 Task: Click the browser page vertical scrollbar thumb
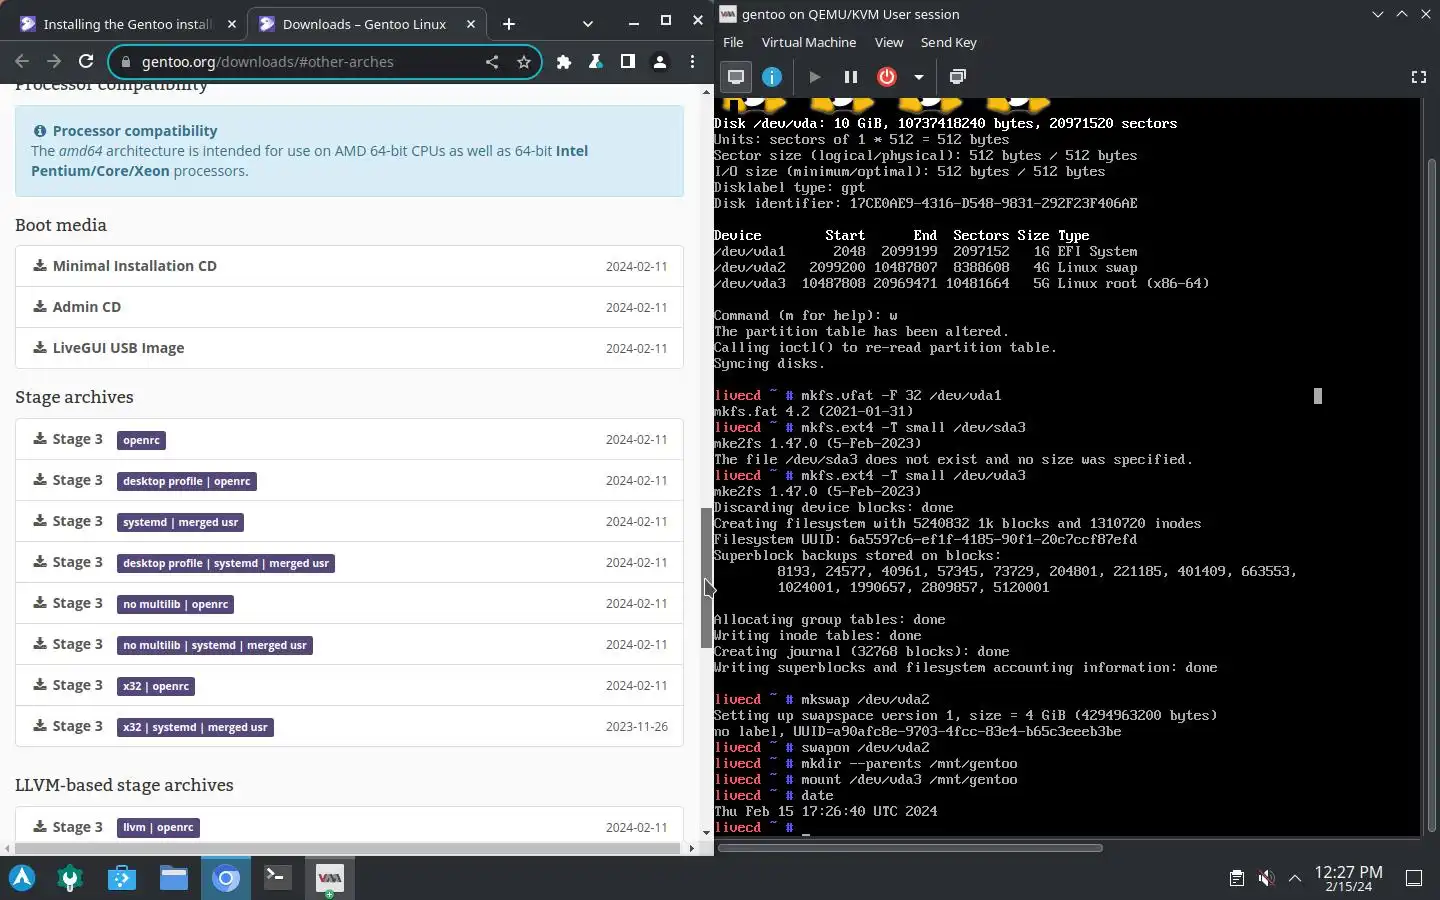(706, 578)
